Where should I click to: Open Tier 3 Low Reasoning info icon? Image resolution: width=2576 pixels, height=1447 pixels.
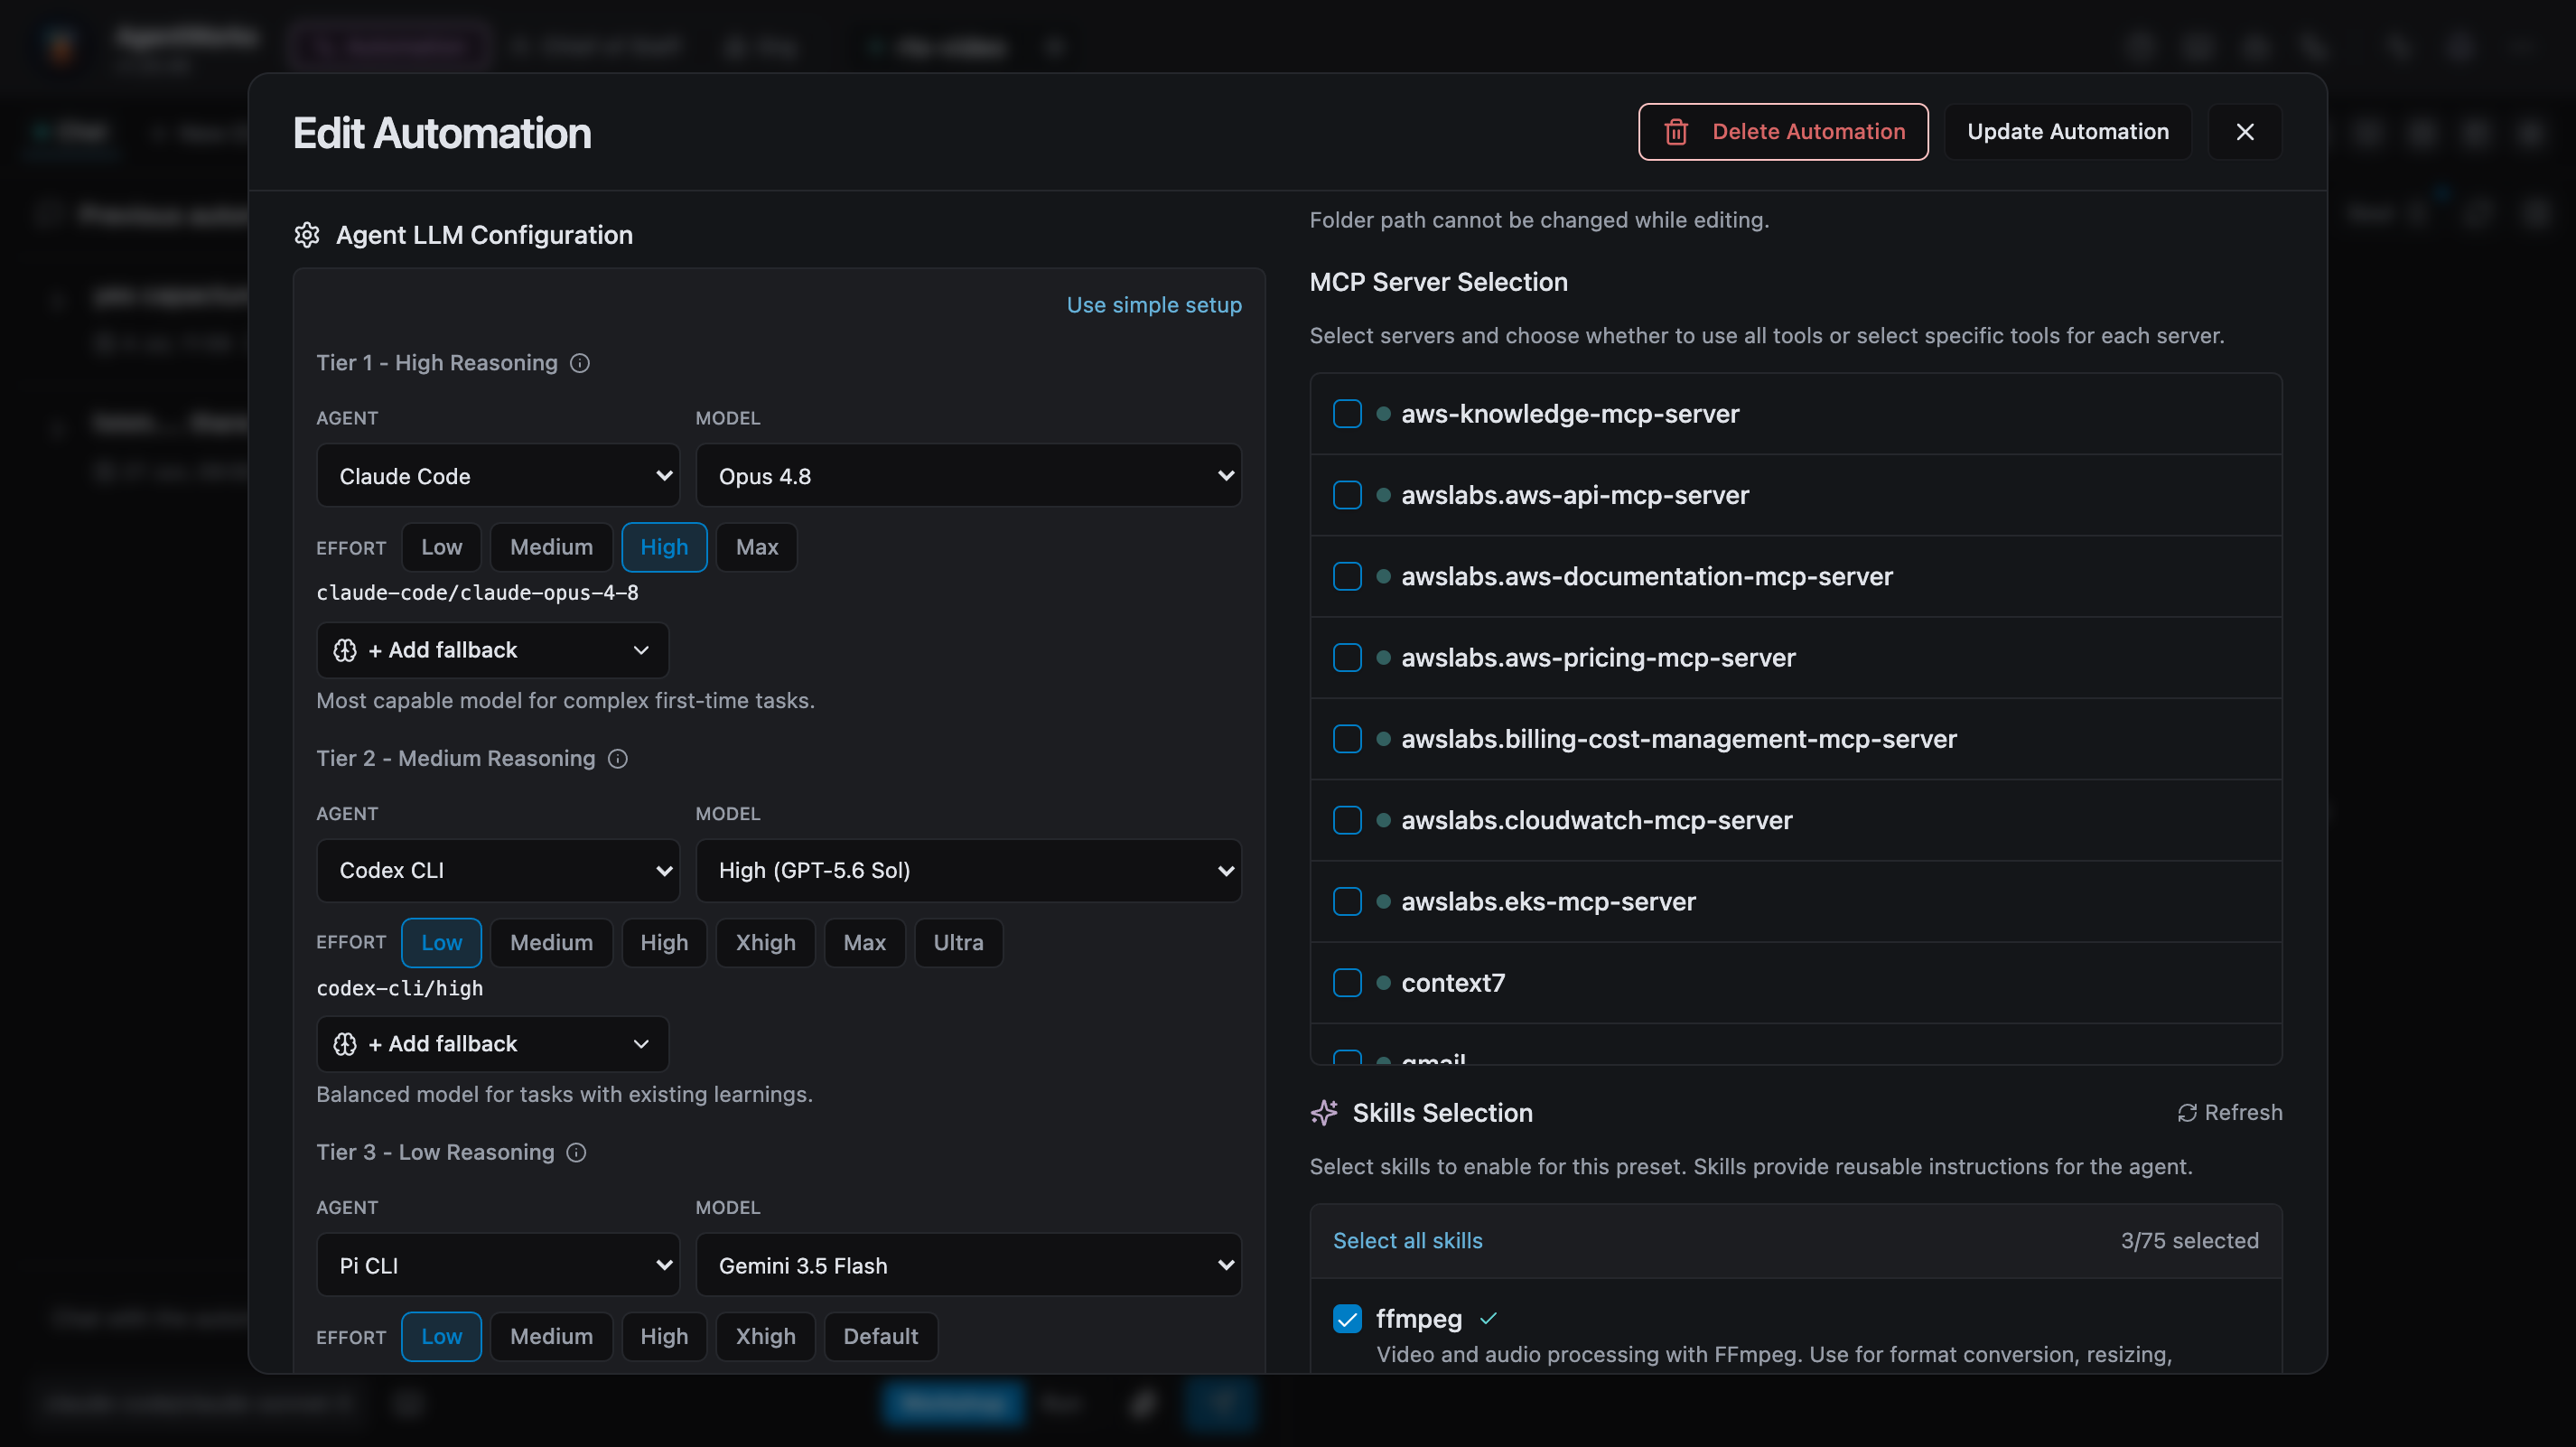coord(576,1153)
